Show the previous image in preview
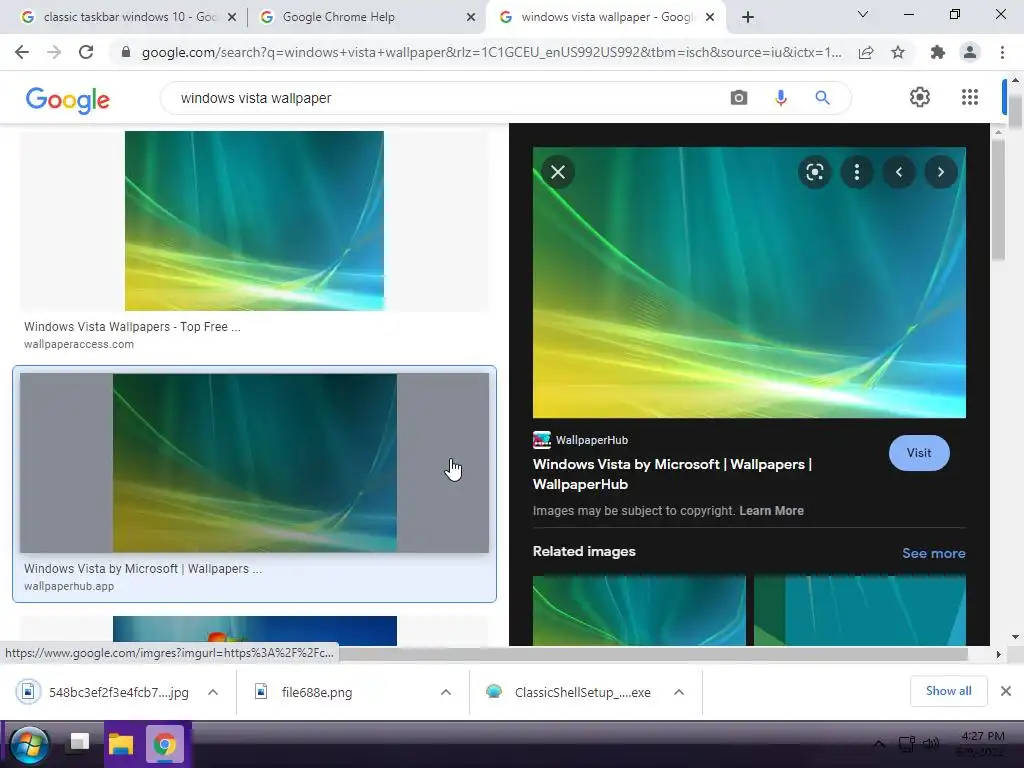 (899, 172)
